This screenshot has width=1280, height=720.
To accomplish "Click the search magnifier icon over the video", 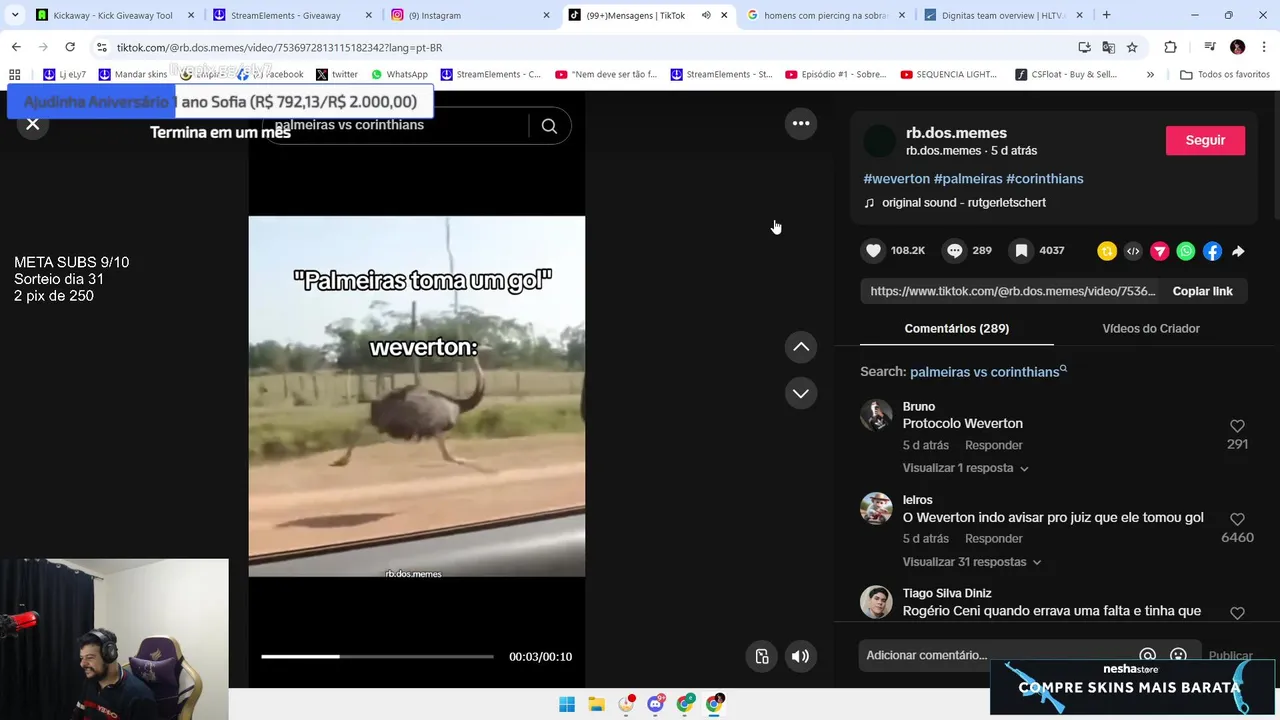I will (549, 125).
